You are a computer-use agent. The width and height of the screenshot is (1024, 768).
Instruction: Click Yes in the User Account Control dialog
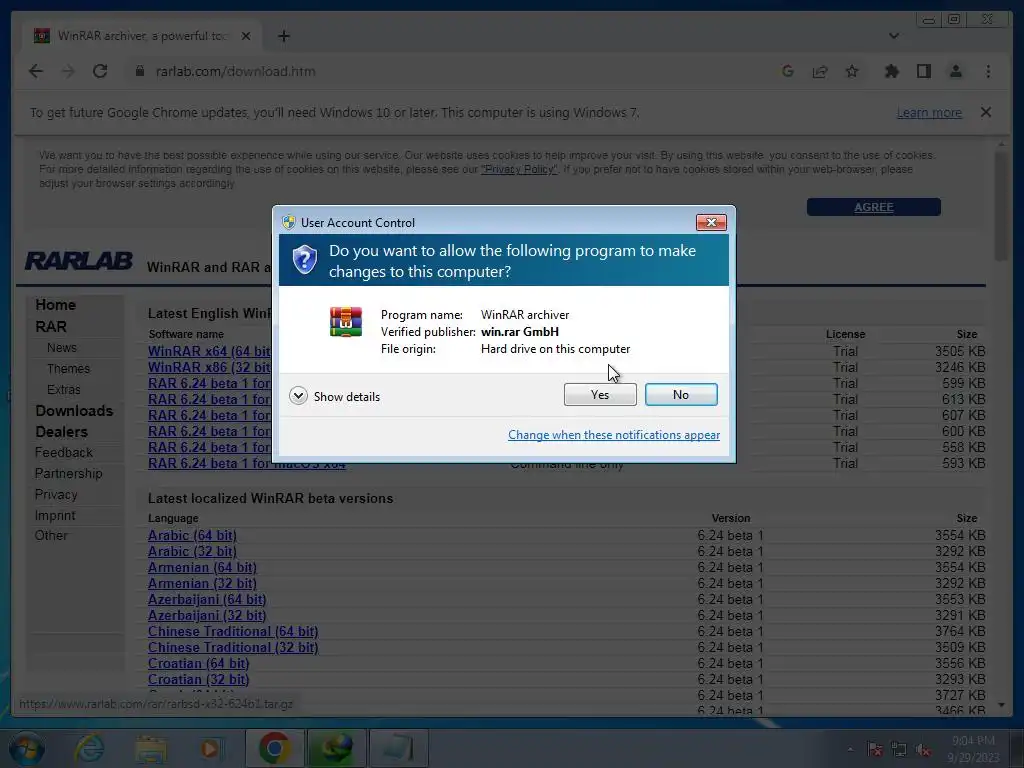coord(600,394)
